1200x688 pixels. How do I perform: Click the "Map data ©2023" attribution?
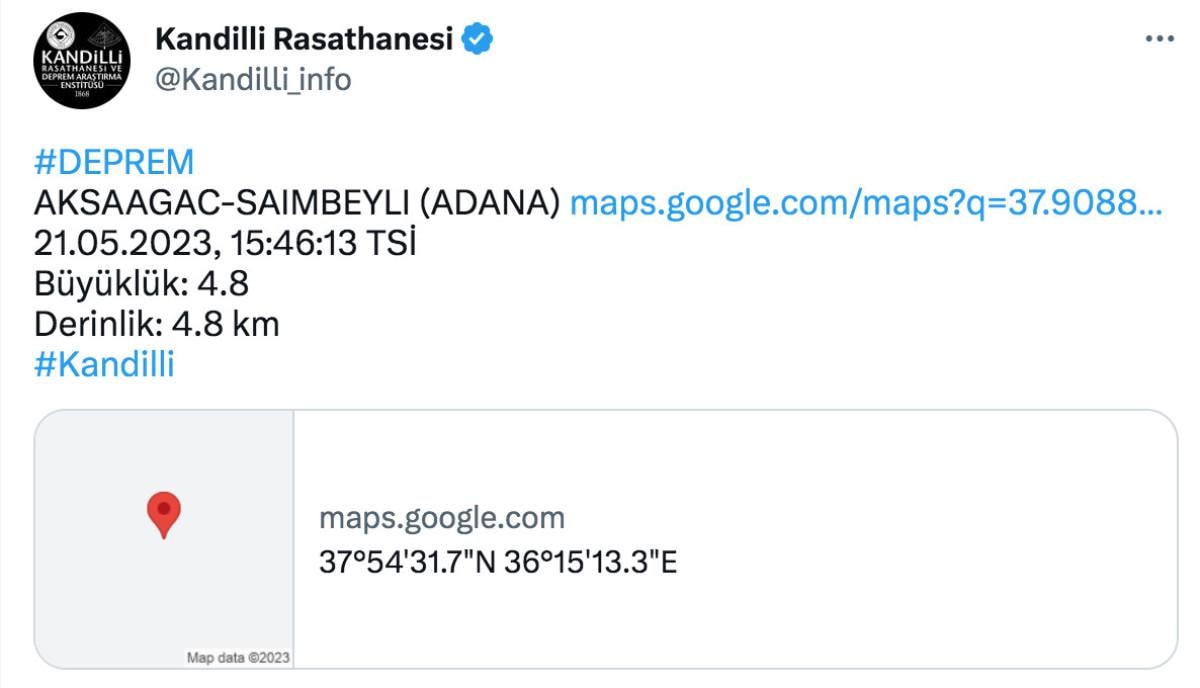(x=238, y=657)
